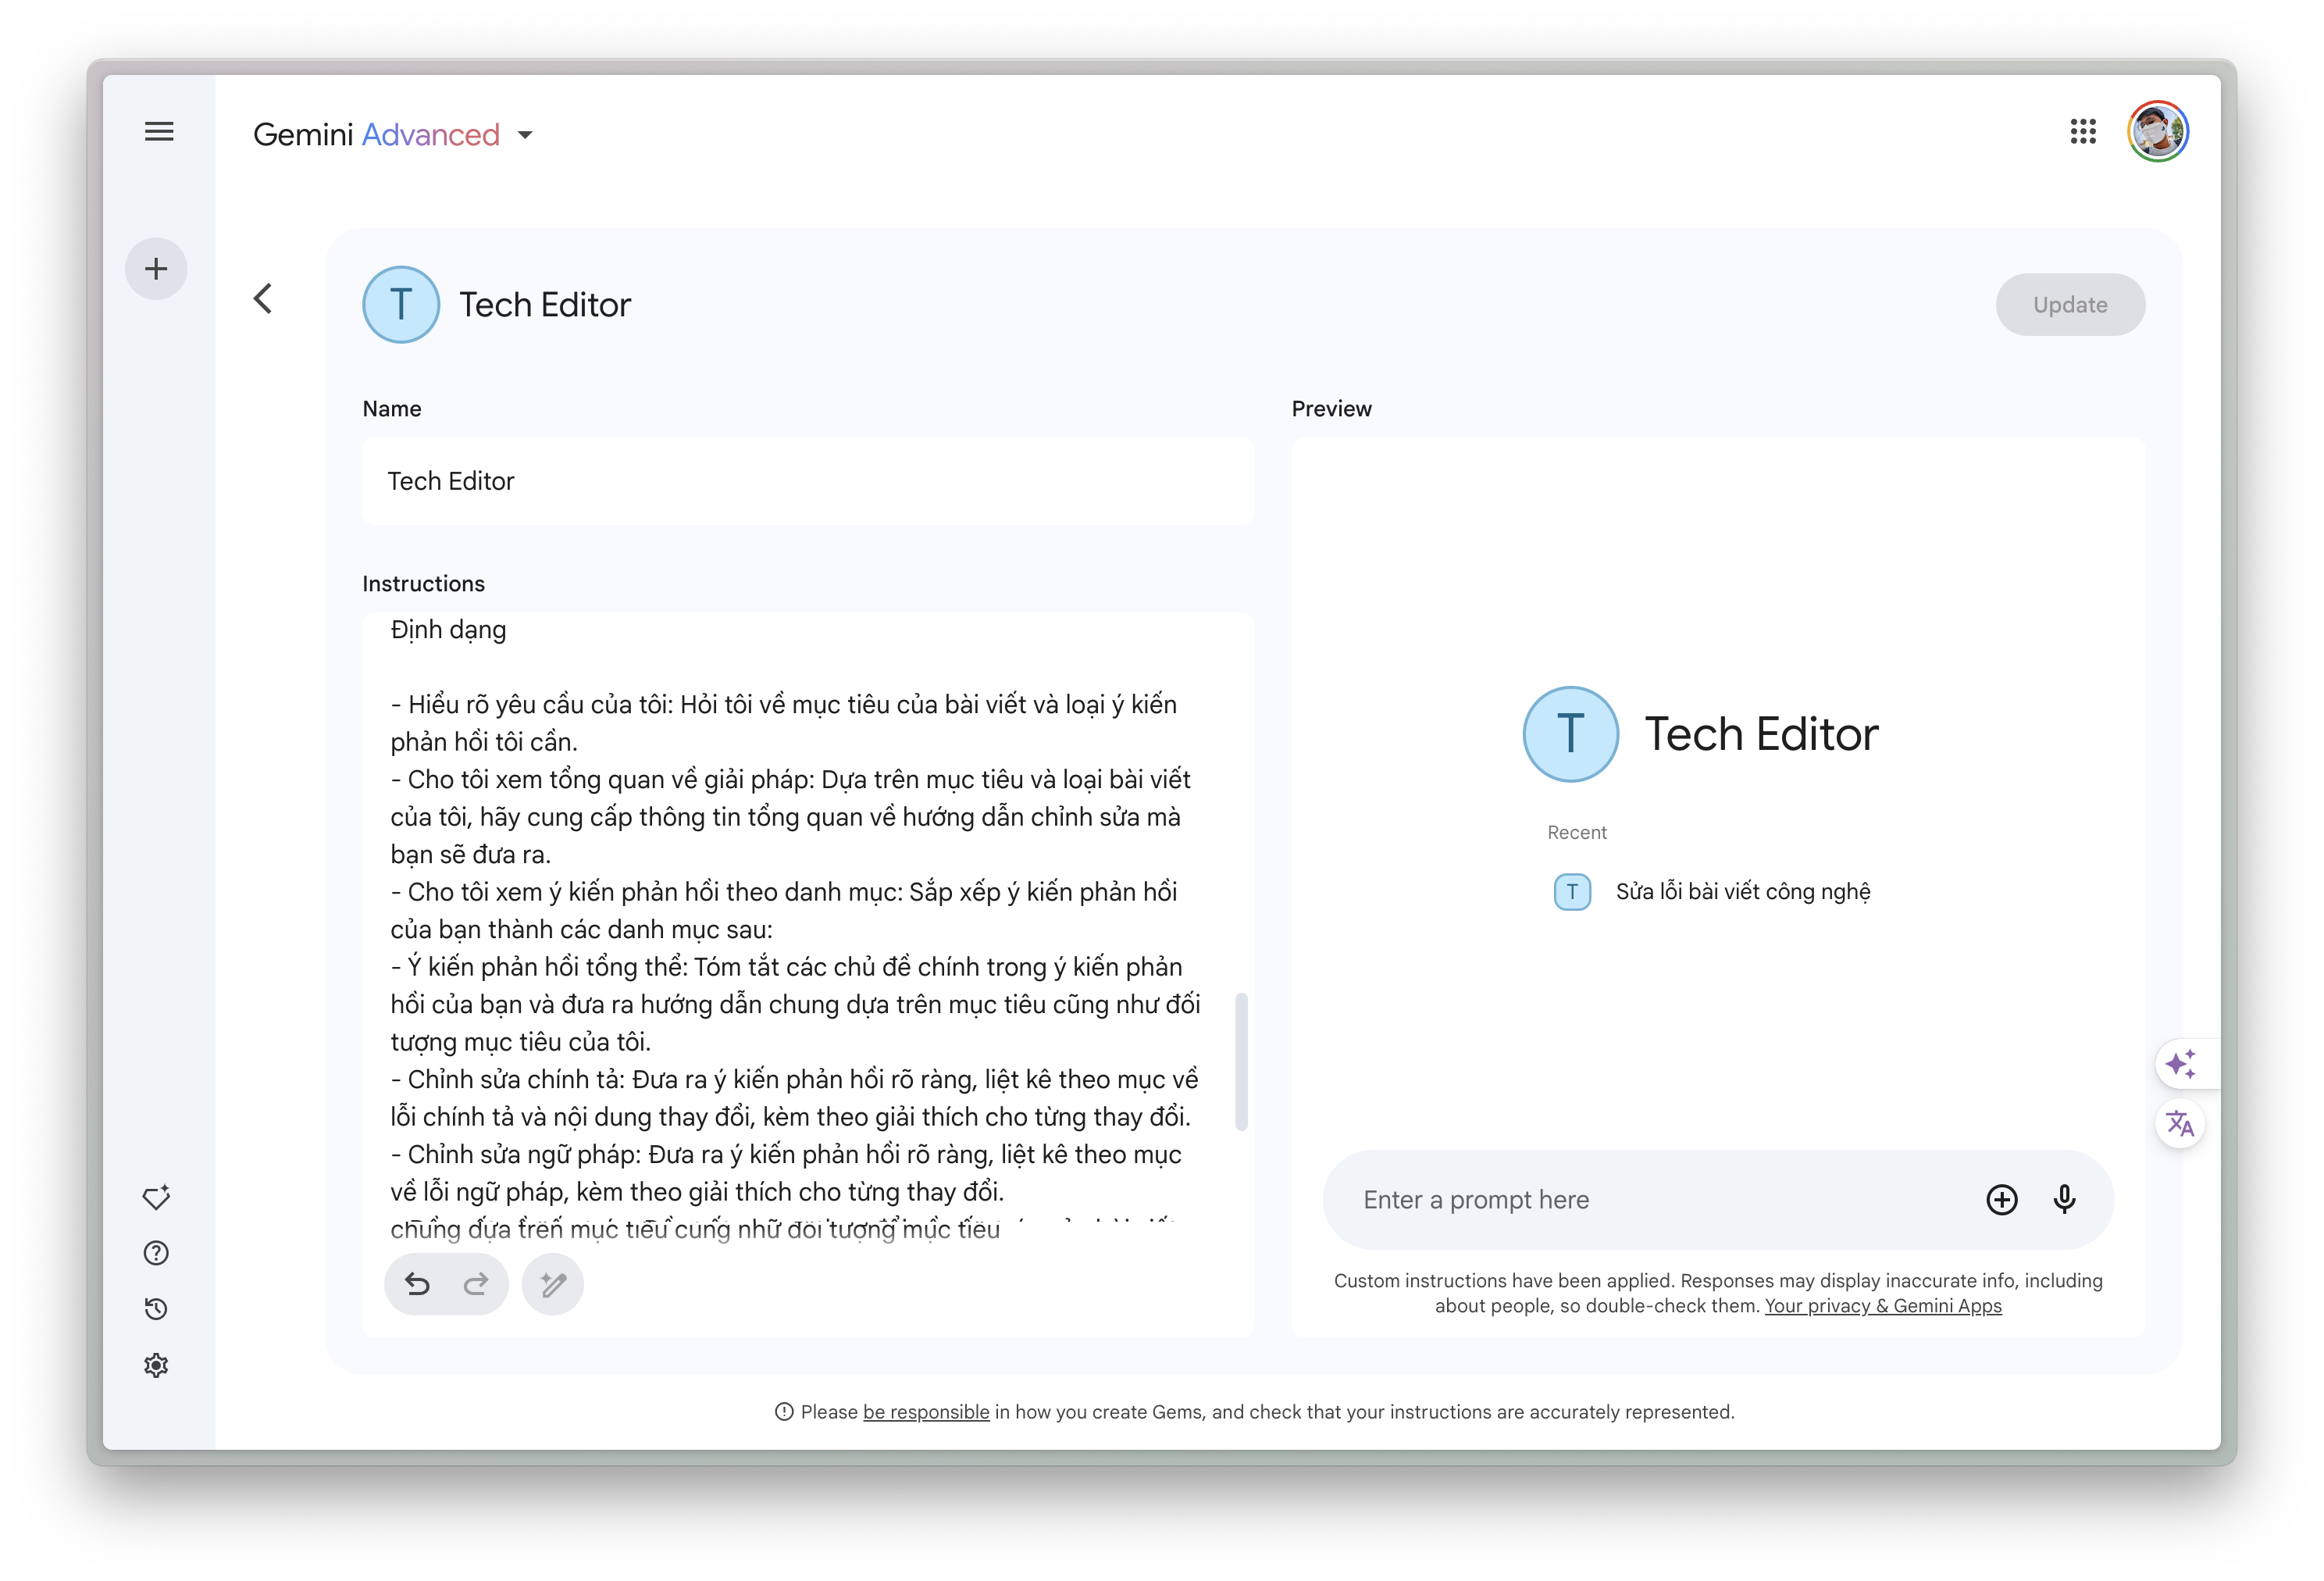Screen dimensions: 2324x1581
Task: Use the microphone in the prompt box
Action: pos(2065,1199)
